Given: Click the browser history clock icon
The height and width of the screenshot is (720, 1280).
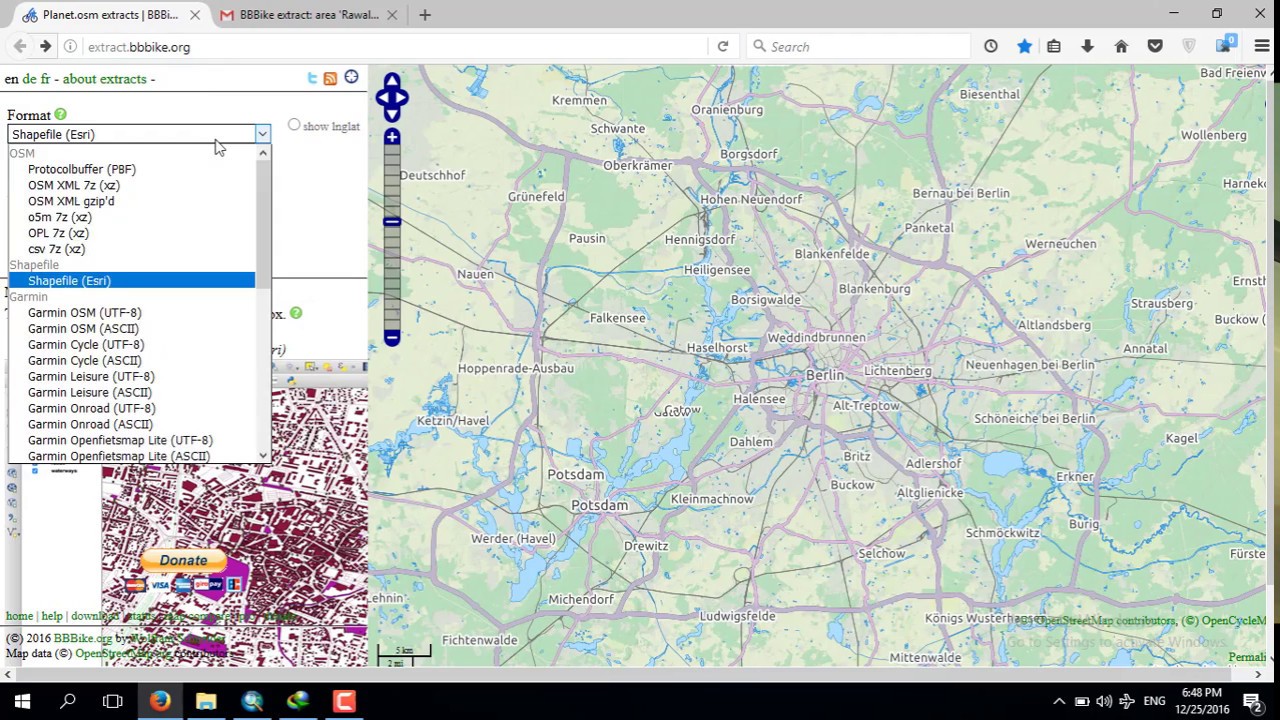Looking at the screenshot, I should (990, 46).
